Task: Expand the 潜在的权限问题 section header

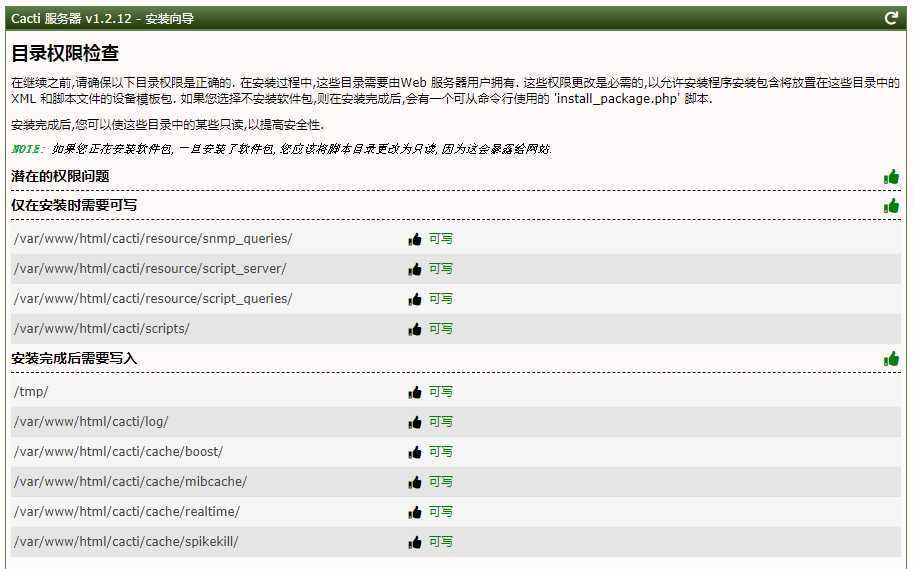Action: point(455,176)
